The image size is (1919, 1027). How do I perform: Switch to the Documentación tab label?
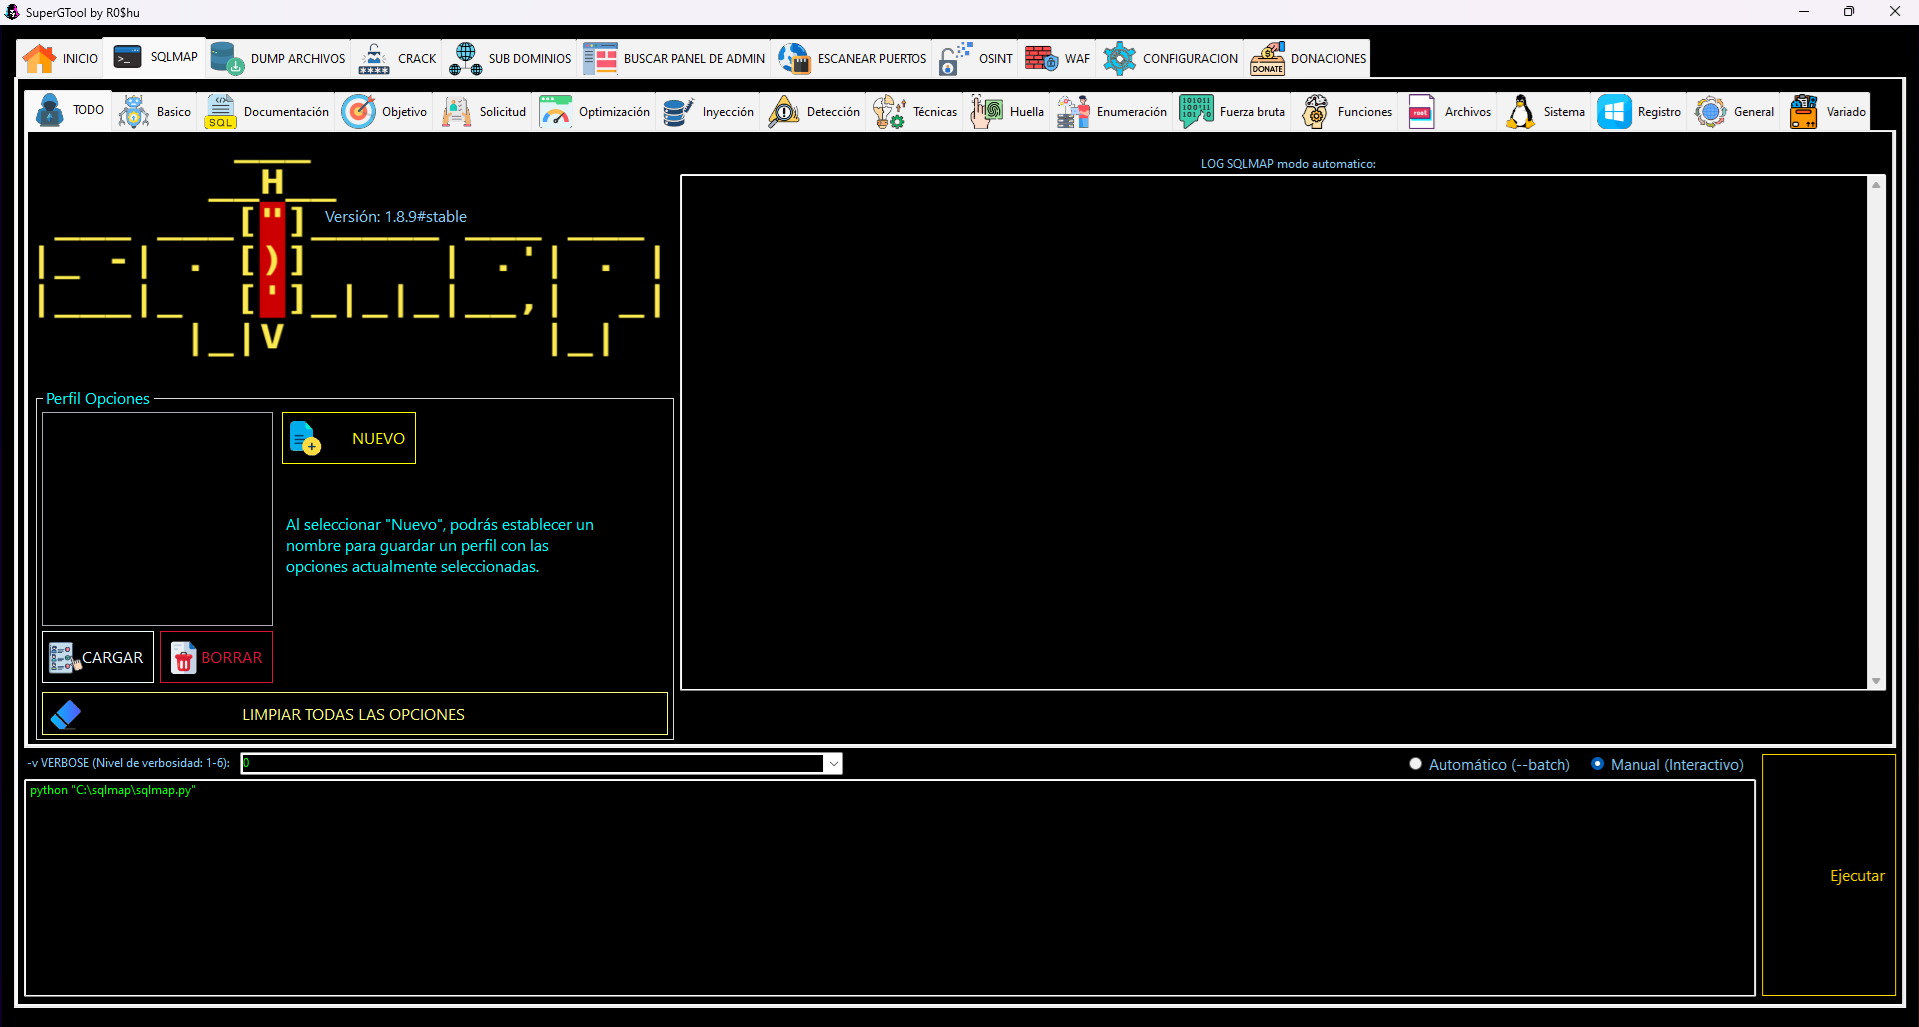(x=286, y=112)
